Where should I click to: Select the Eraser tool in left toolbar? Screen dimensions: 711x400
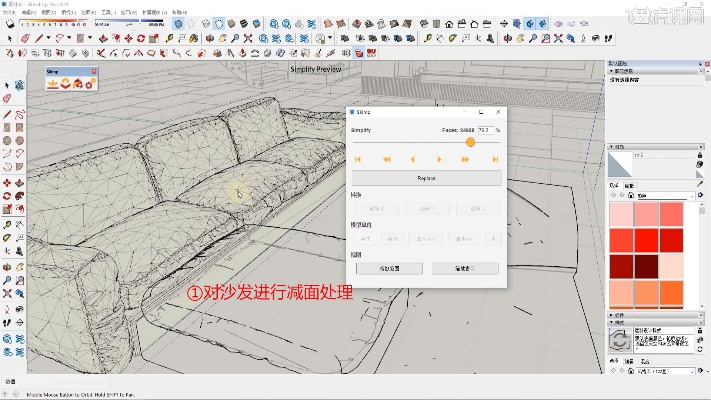7,99
